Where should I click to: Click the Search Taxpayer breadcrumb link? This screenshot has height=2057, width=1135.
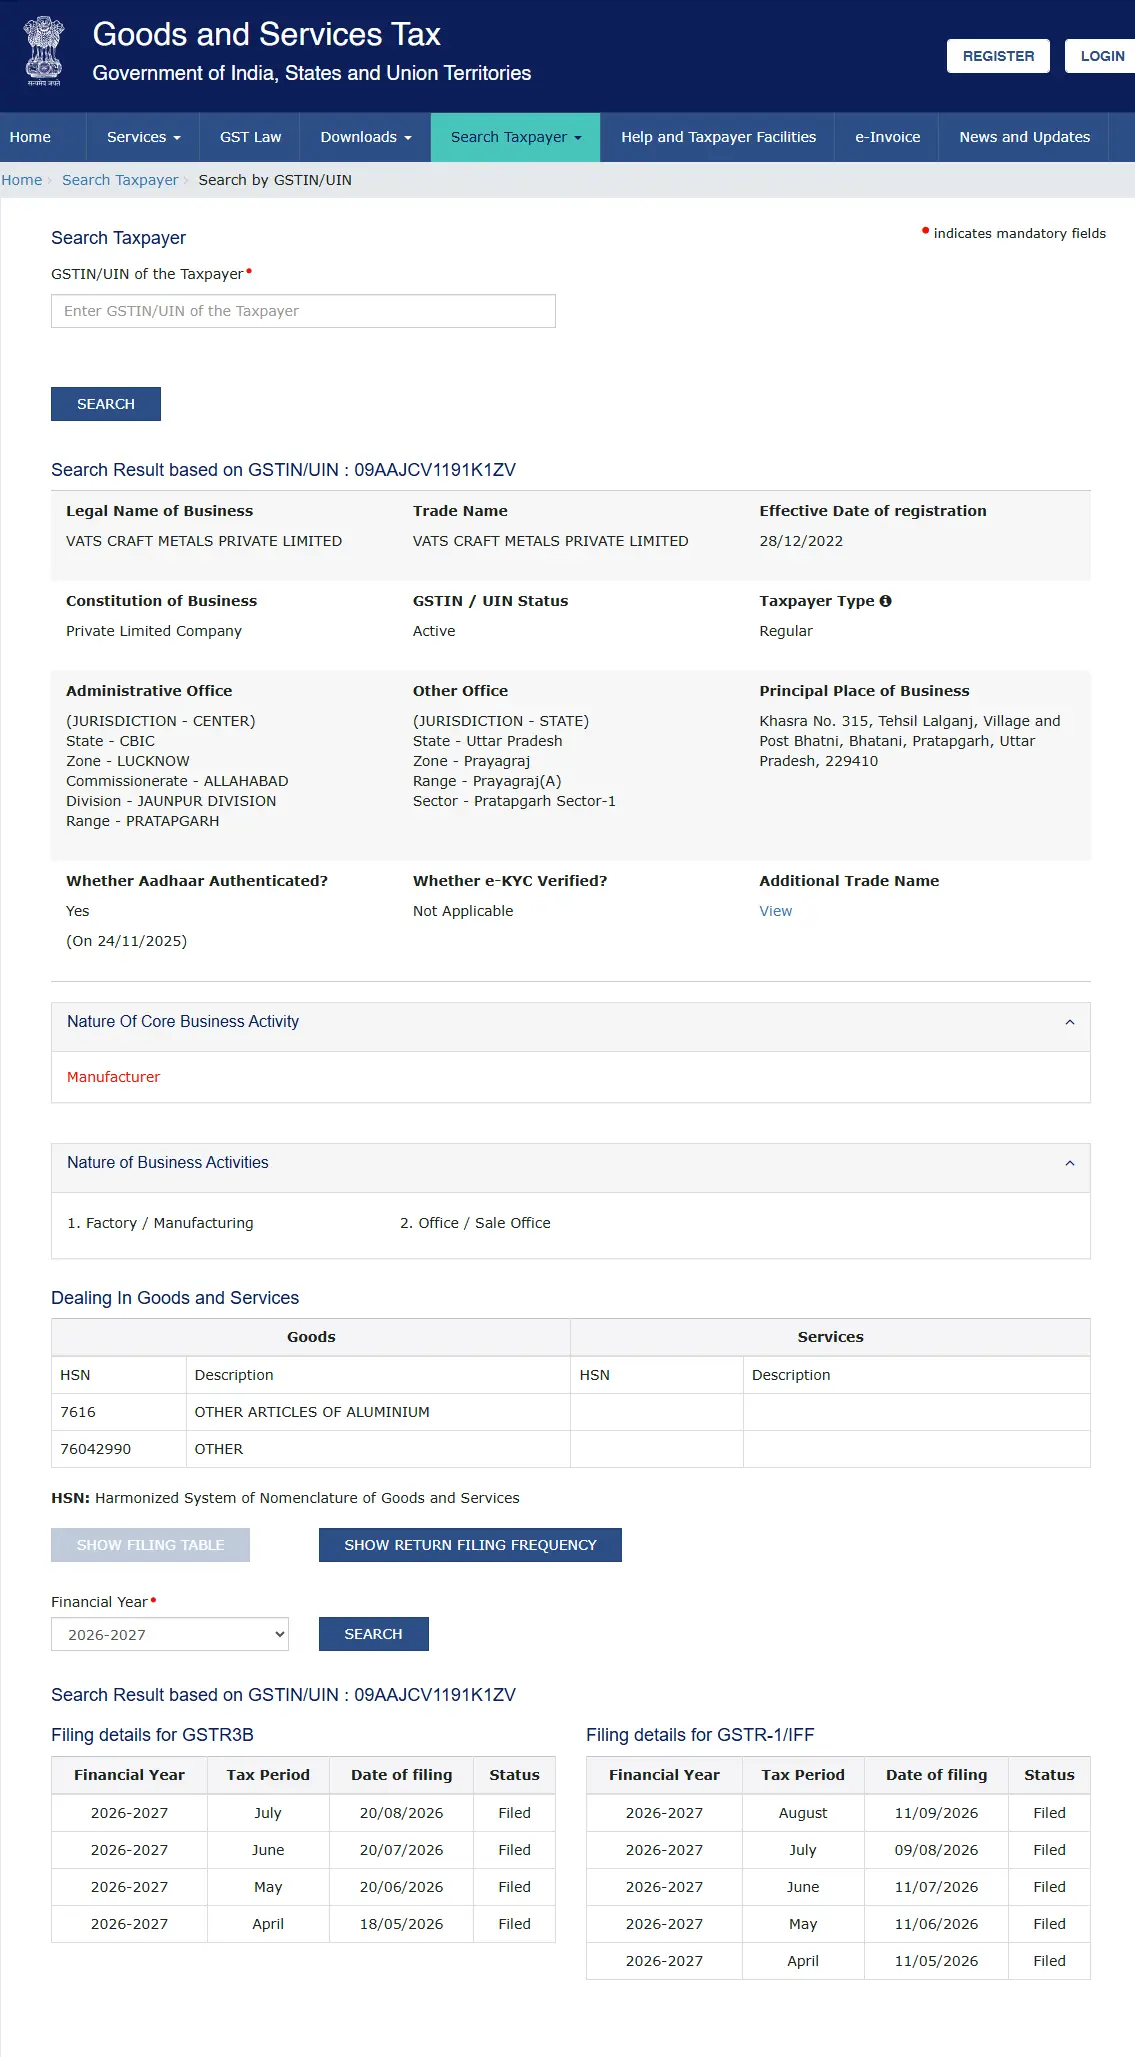pos(120,180)
